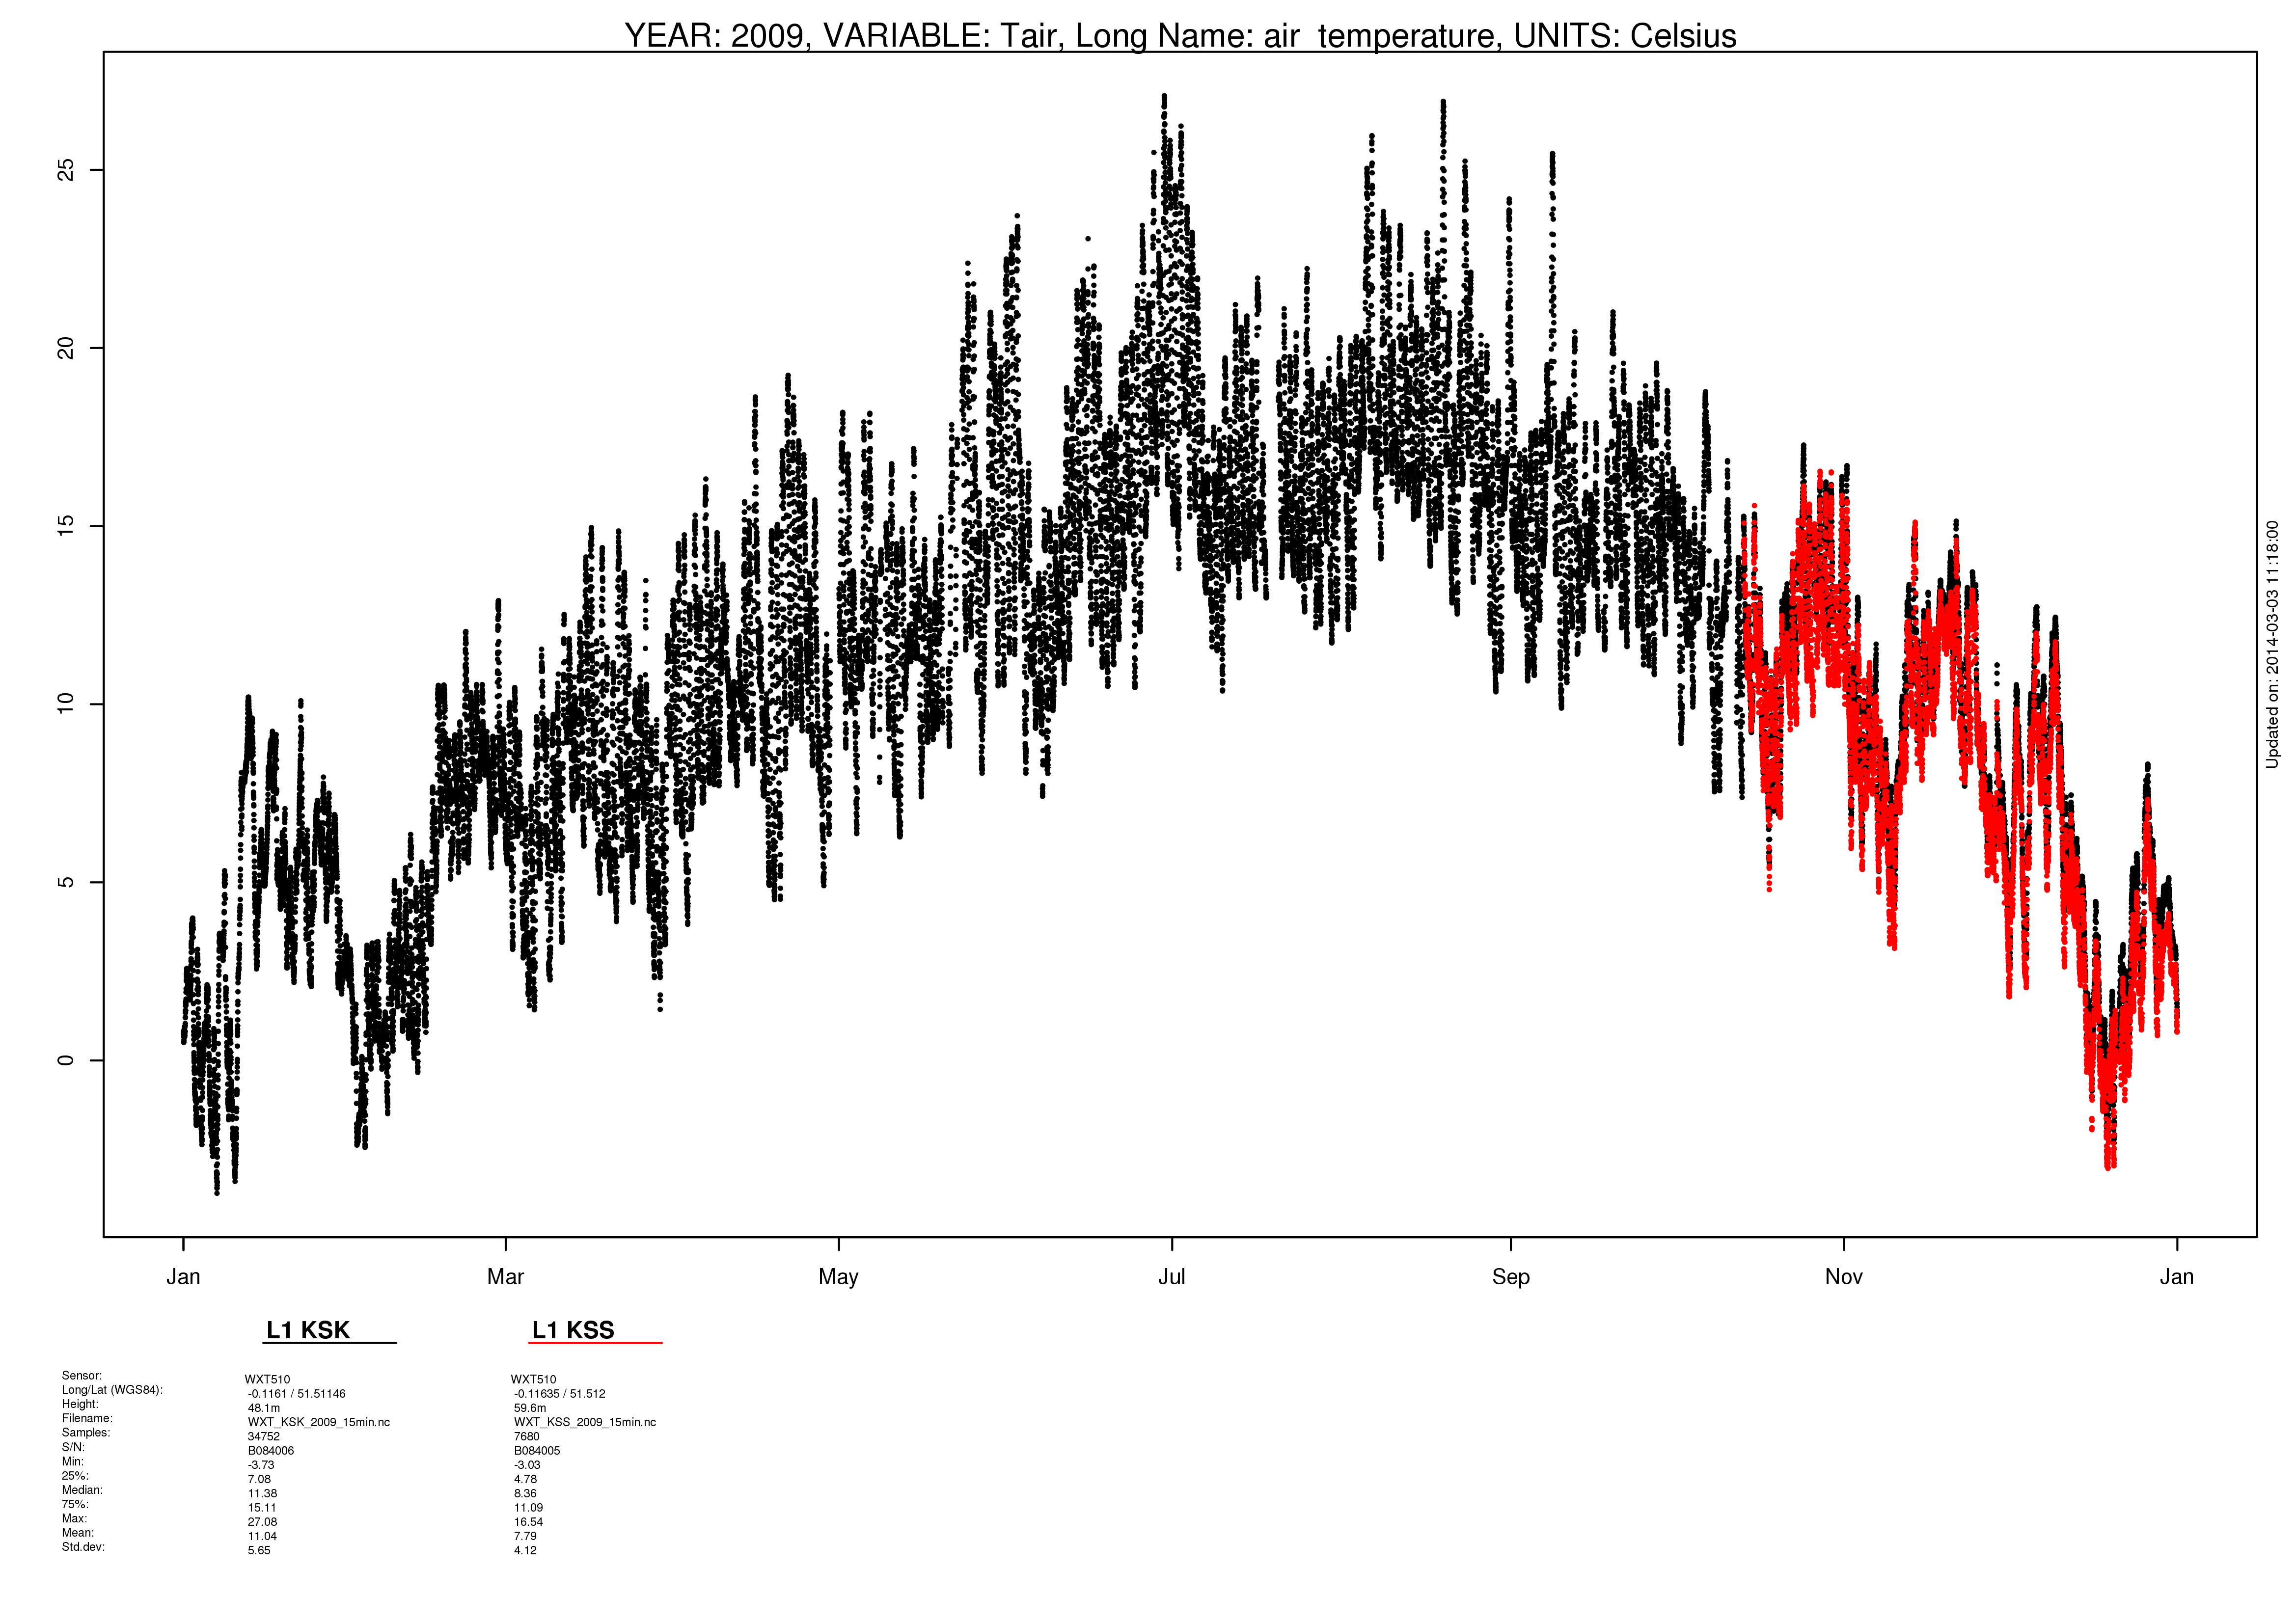Click the 'Mean:' row label
The image size is (2296, 1624).
78,1533
